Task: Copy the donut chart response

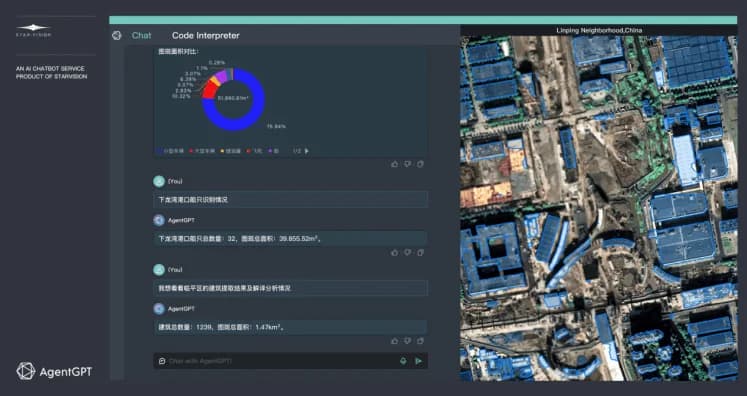Action: pyautogui.click(x=420, y=164)
